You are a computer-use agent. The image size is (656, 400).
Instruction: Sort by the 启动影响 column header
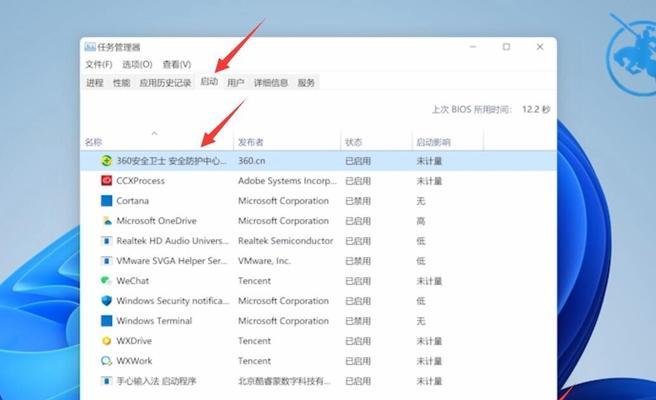(433, 142)
